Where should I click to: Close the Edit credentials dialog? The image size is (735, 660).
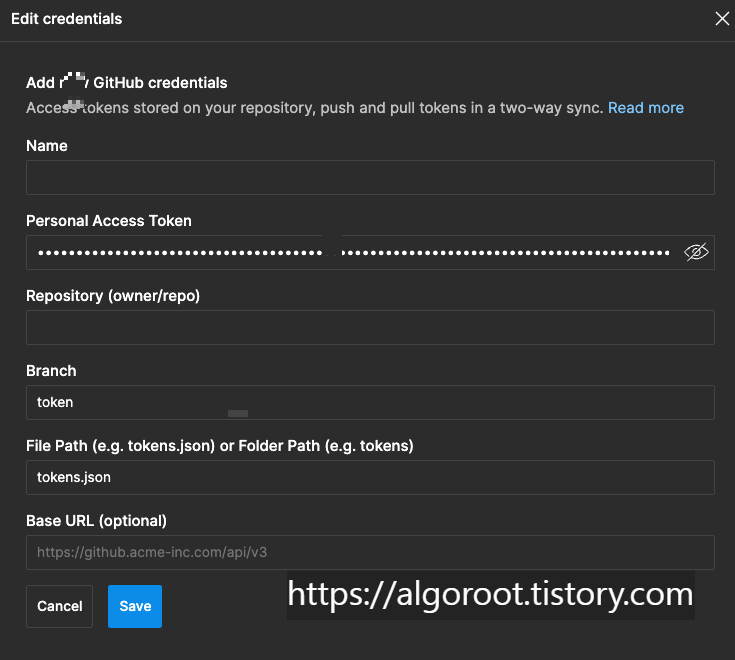pyautogui.click(x=722, y=19)
